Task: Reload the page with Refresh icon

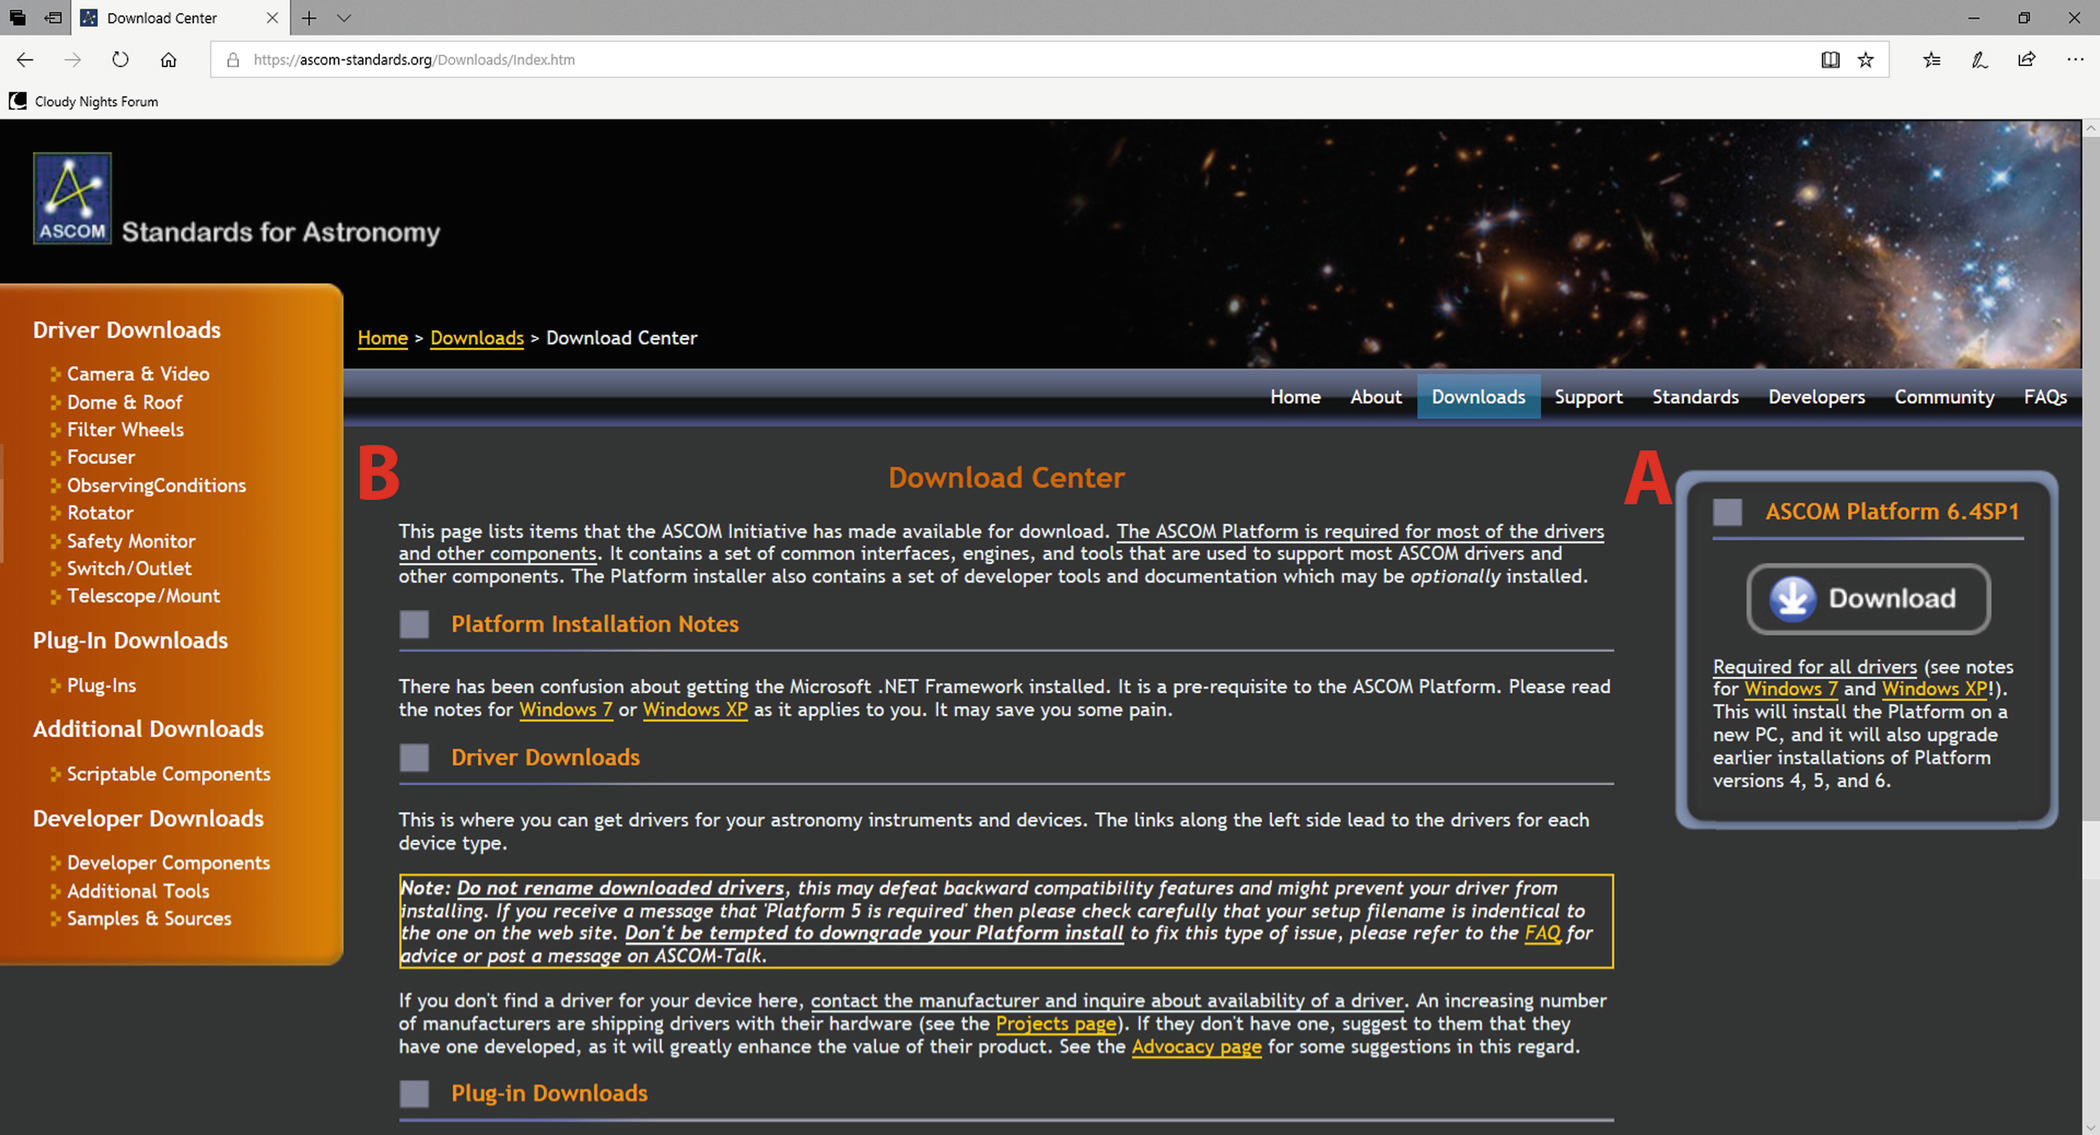Action: 120,60
